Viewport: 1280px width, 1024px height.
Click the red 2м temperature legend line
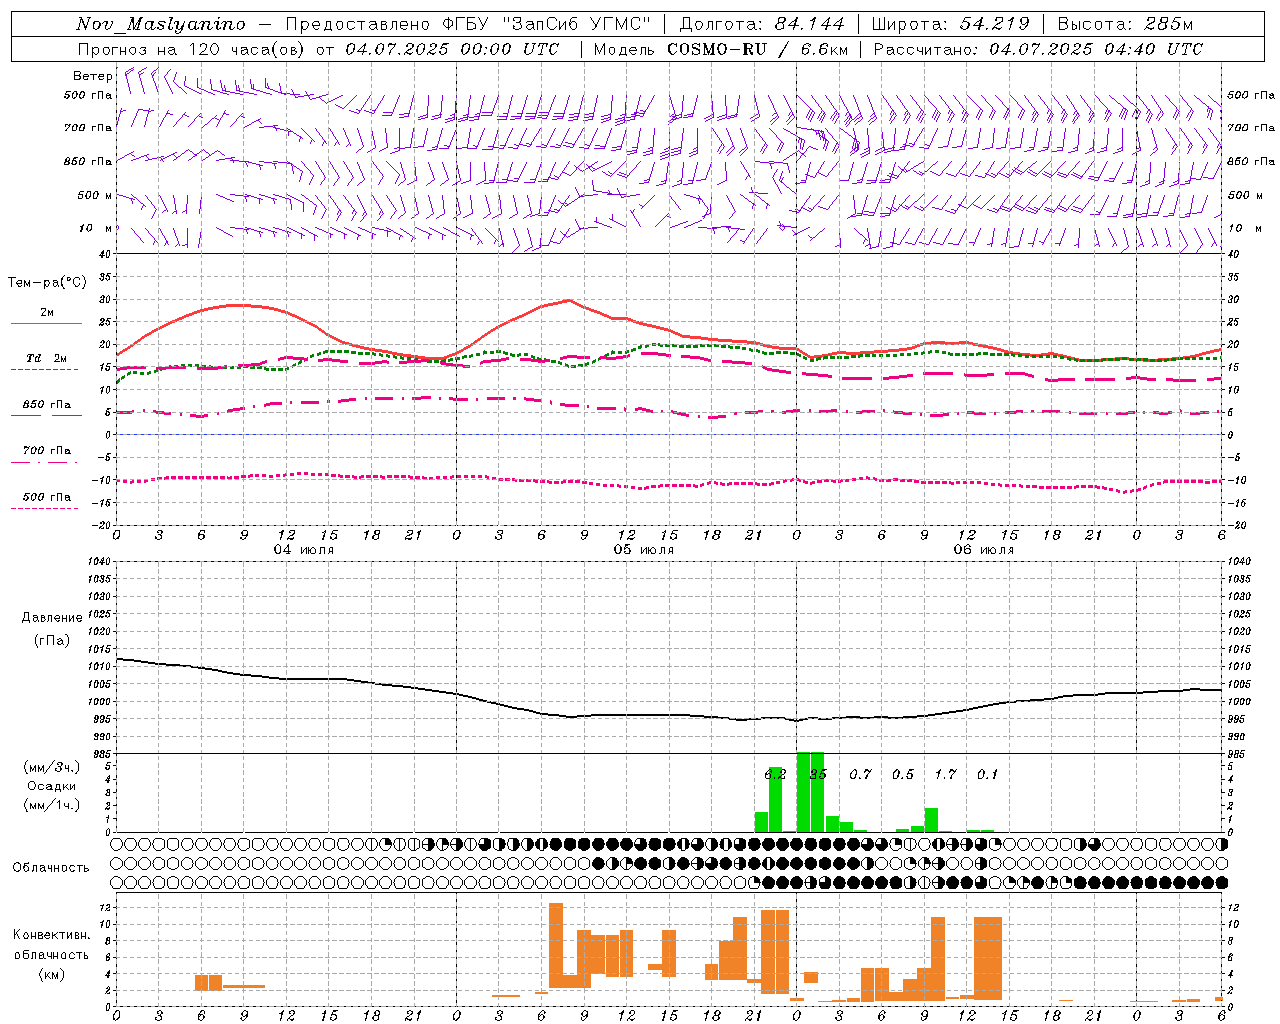(x=46, y=324)
